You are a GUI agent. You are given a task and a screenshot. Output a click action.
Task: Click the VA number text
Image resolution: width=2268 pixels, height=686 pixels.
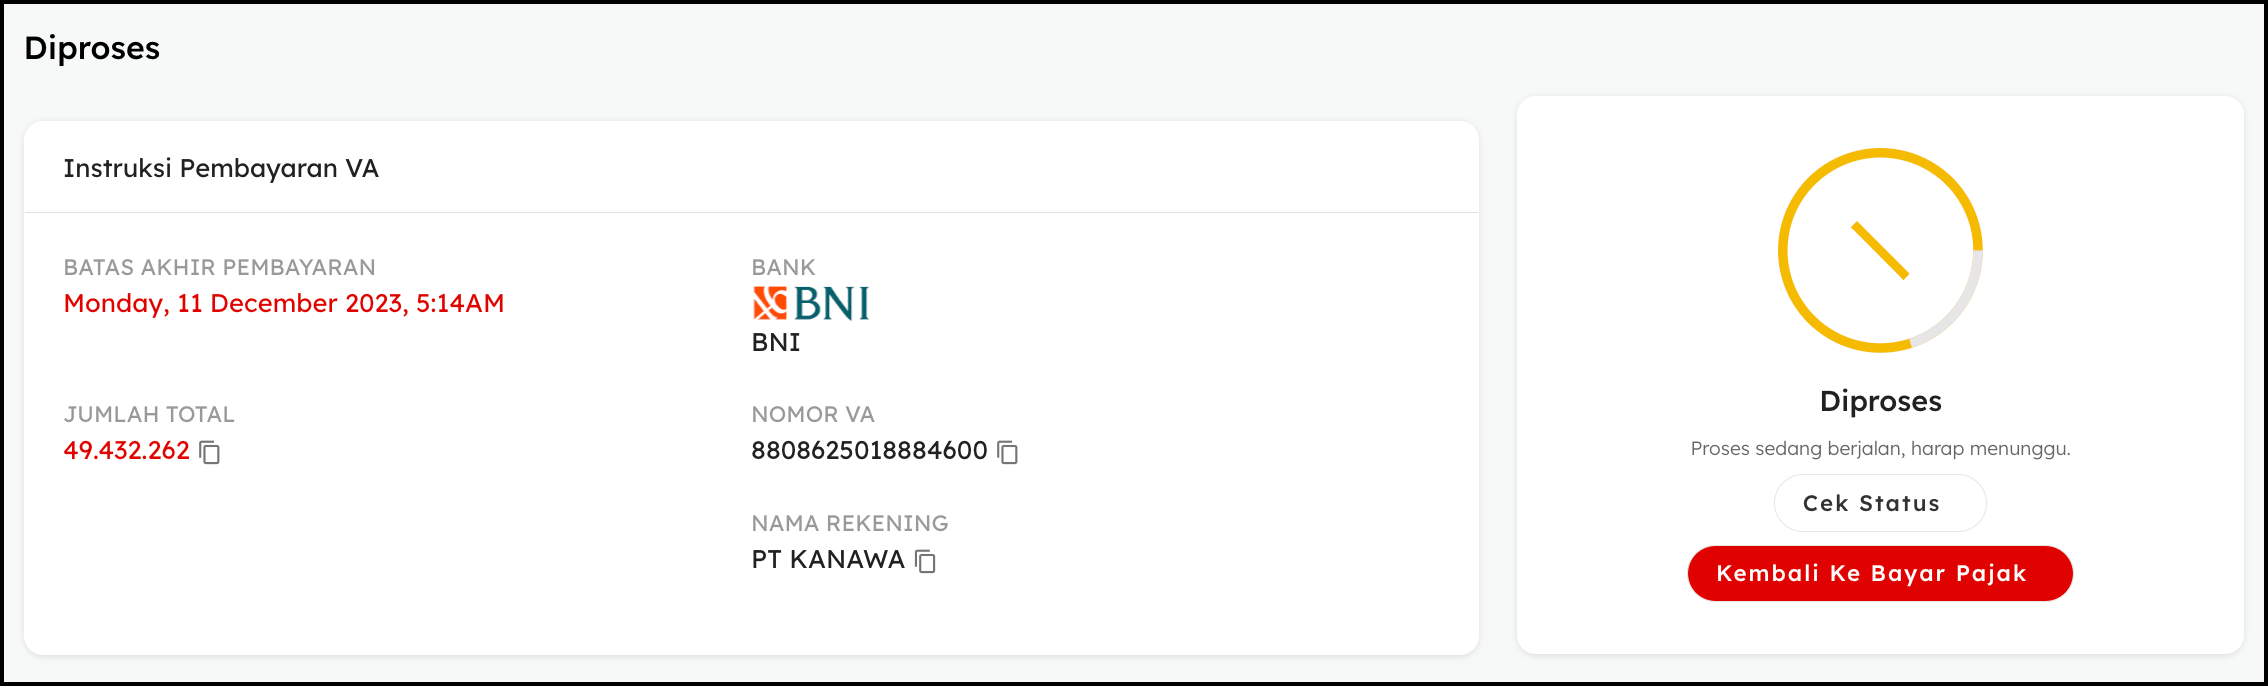coord(870,451)
